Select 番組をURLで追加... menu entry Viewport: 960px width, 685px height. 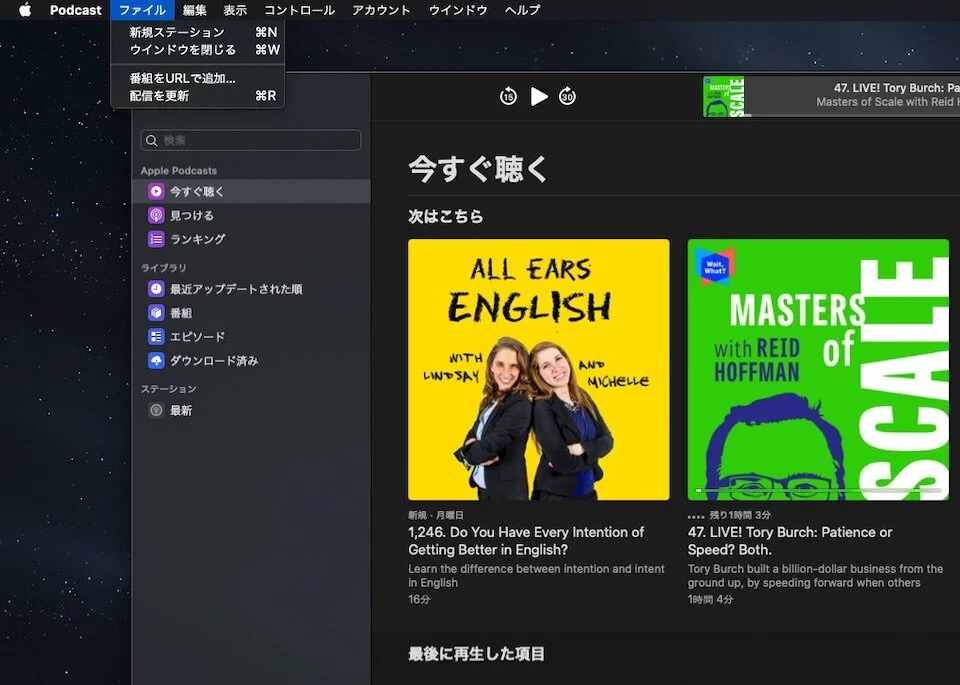click(198, 78)
